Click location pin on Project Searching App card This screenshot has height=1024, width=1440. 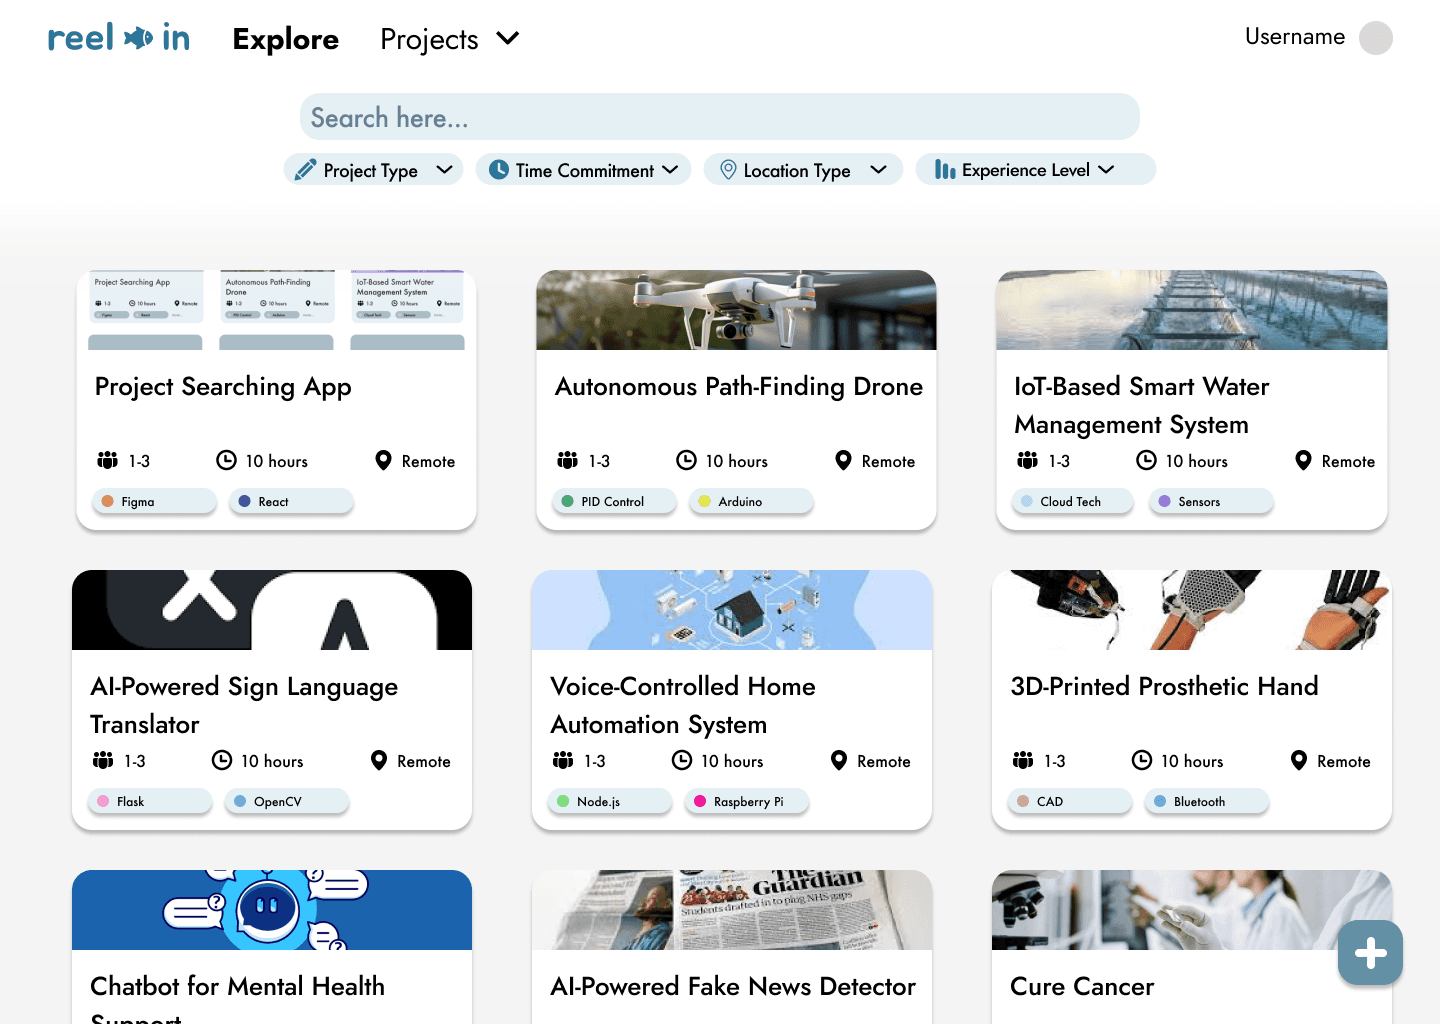pos(383,460)
